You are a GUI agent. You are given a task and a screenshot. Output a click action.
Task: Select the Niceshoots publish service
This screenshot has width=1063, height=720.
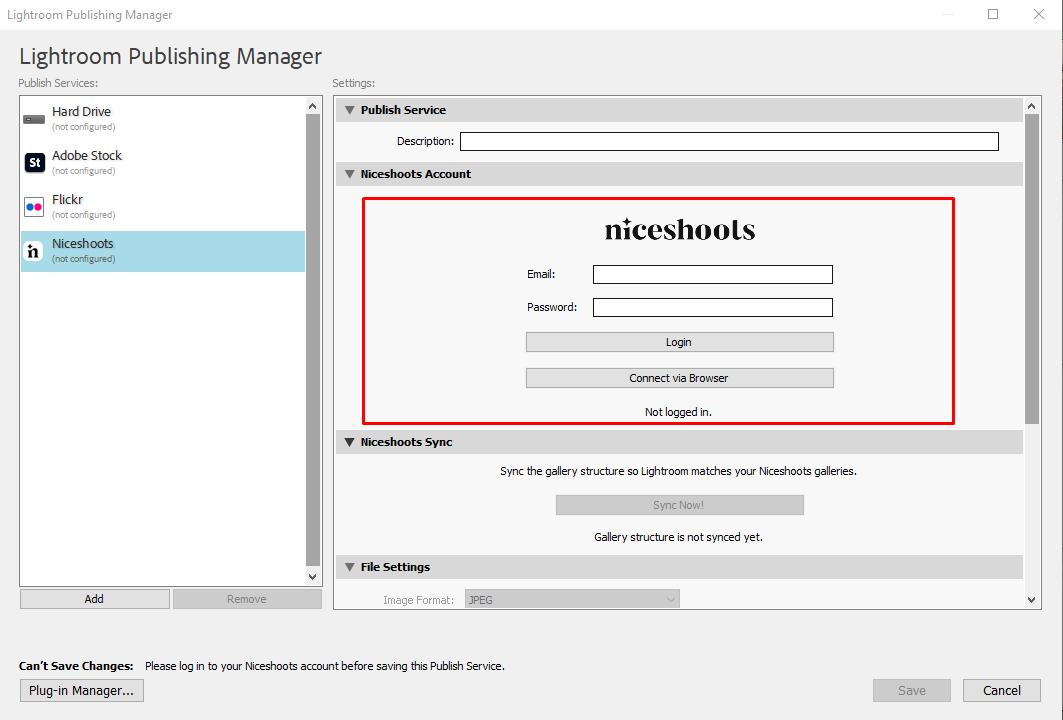163,251
